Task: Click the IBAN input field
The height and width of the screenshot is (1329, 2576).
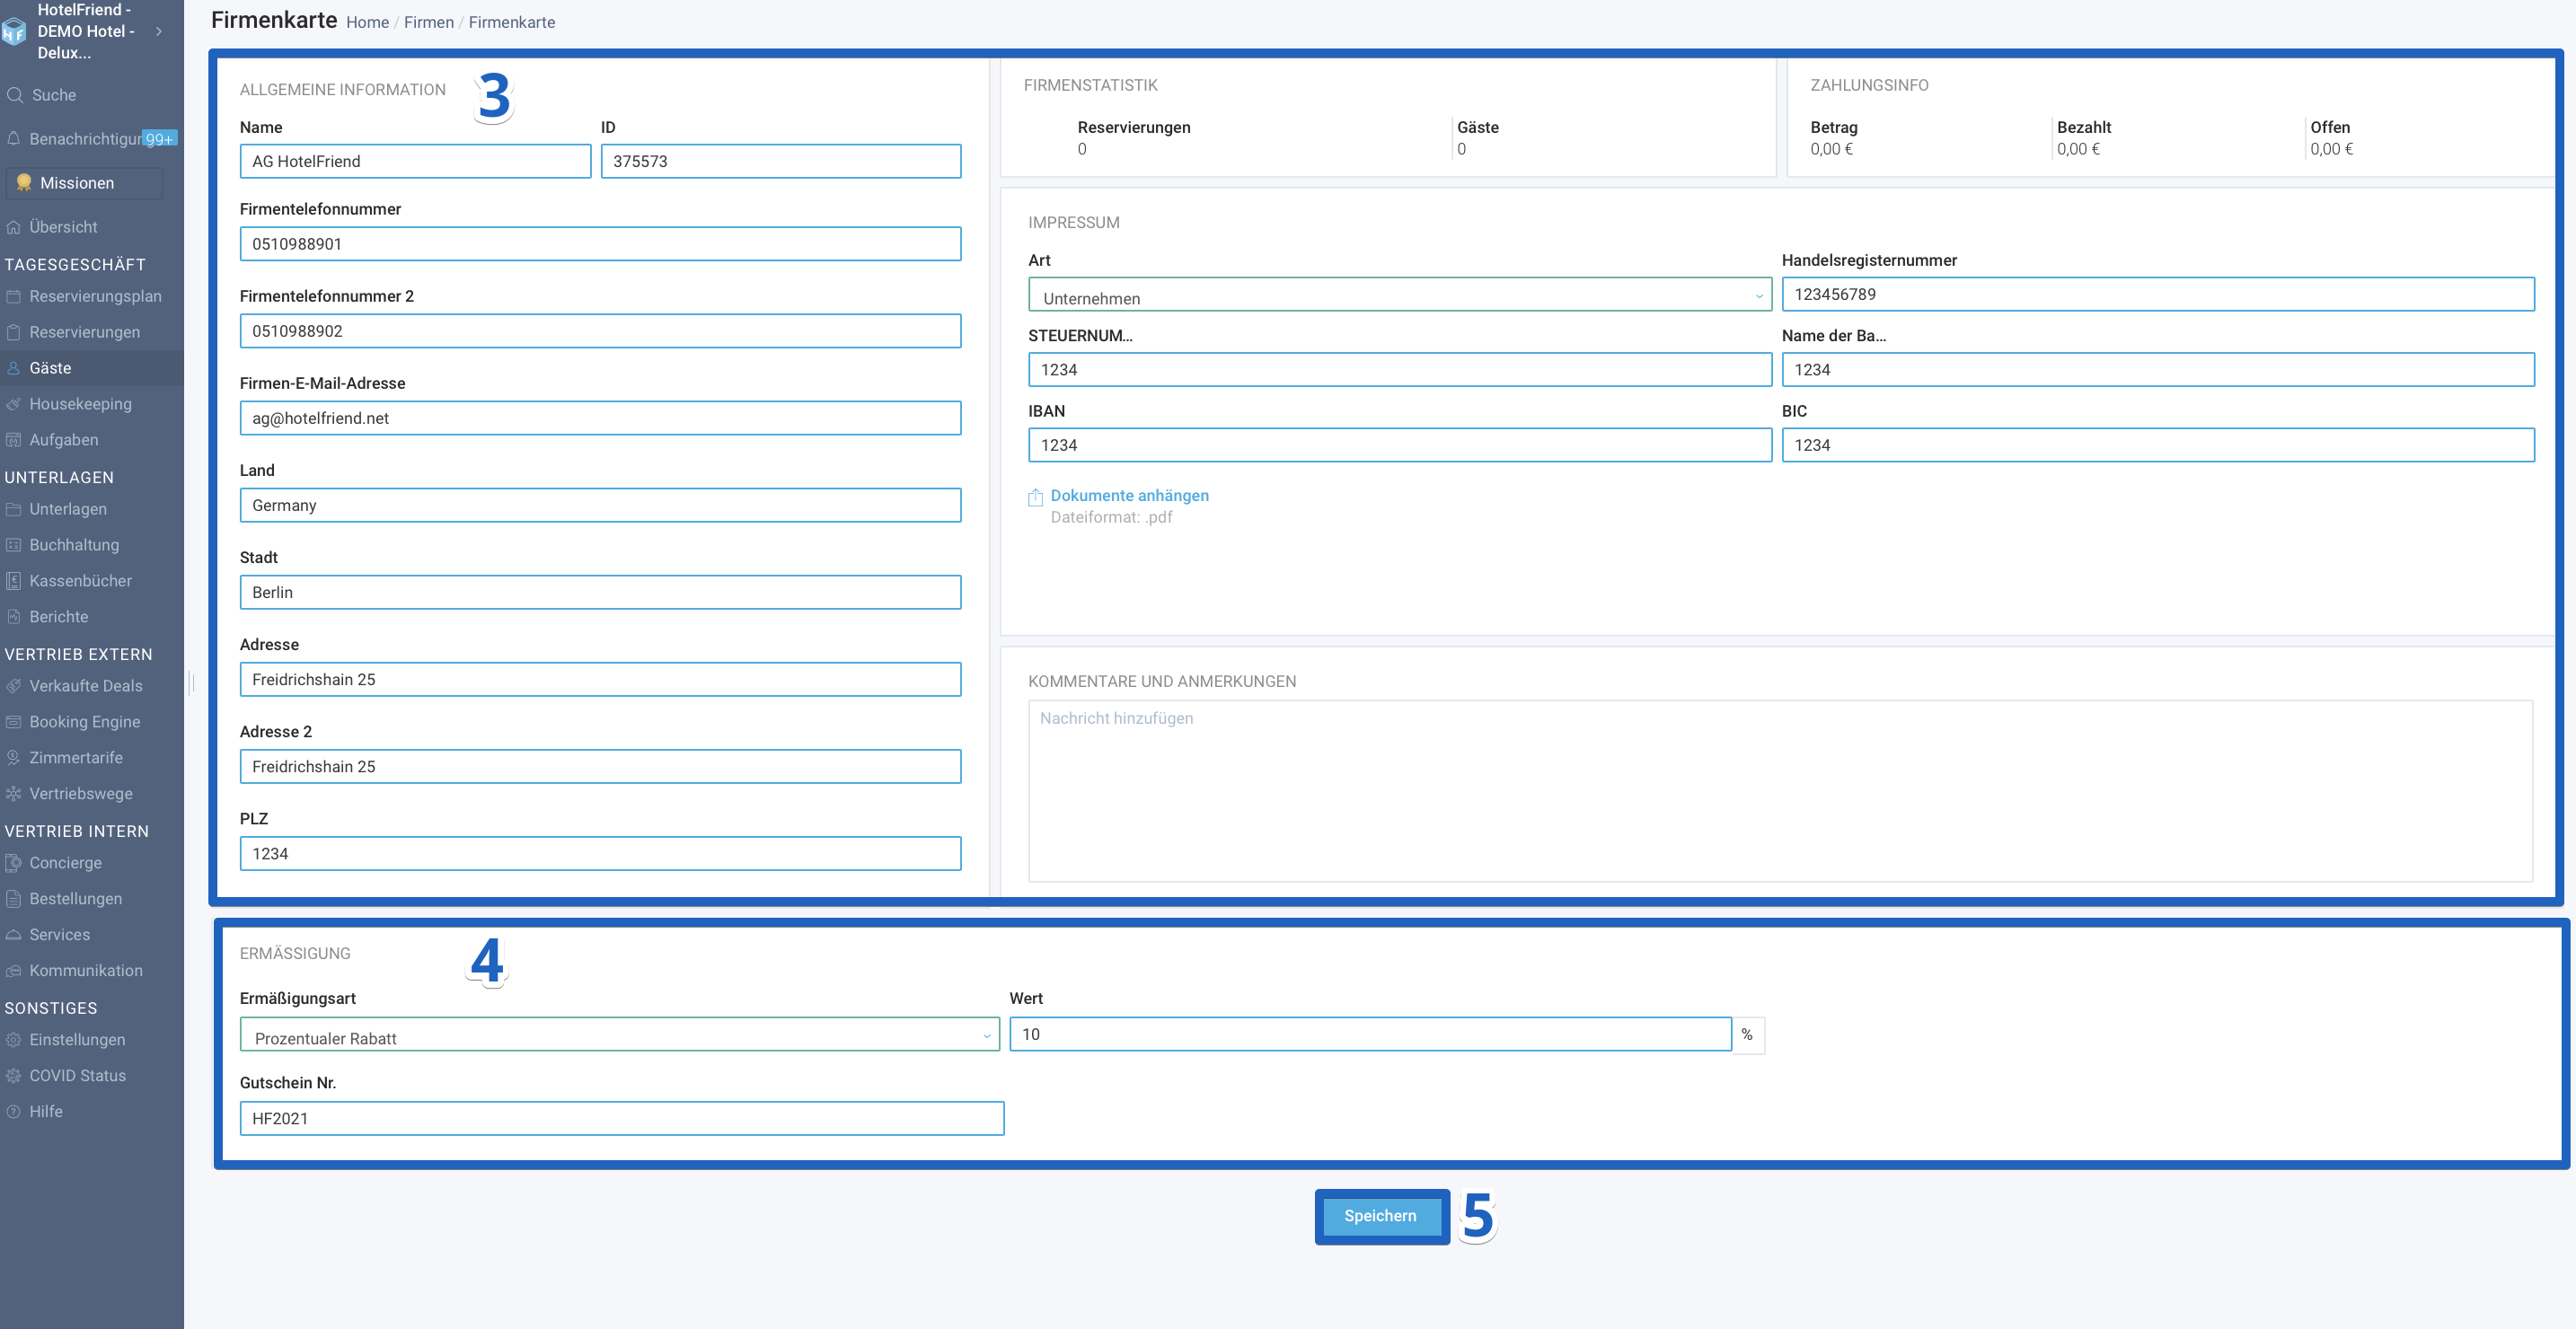Action: pos(1400,445)
